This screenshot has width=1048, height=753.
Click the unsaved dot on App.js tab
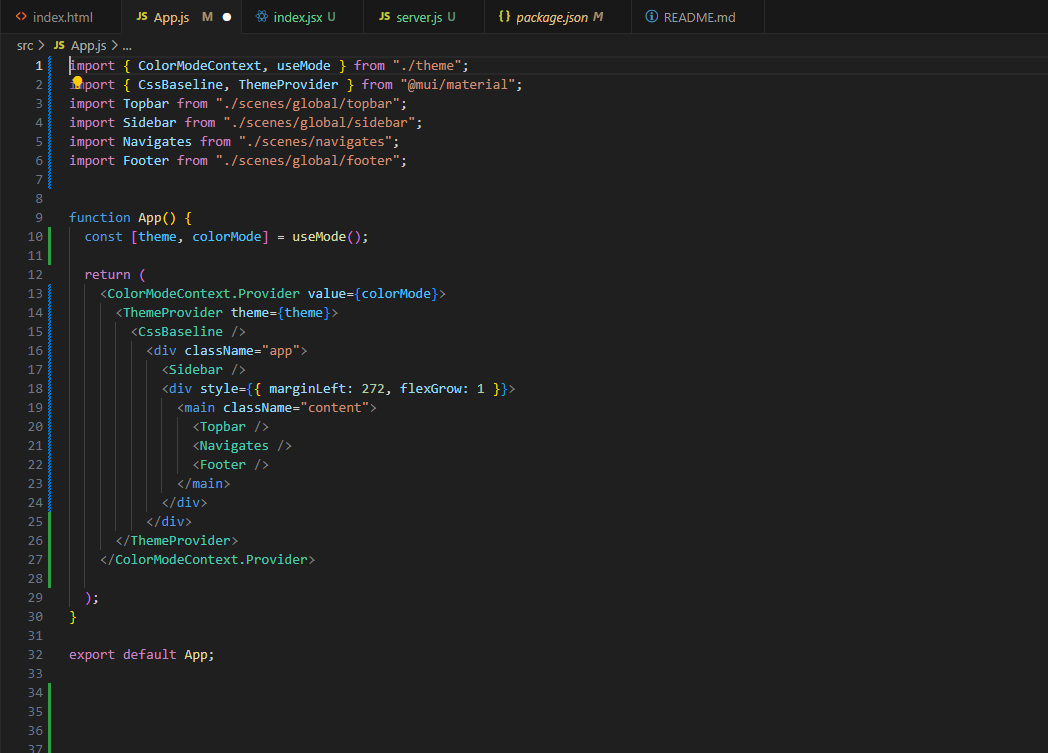(x=227, y=17)
